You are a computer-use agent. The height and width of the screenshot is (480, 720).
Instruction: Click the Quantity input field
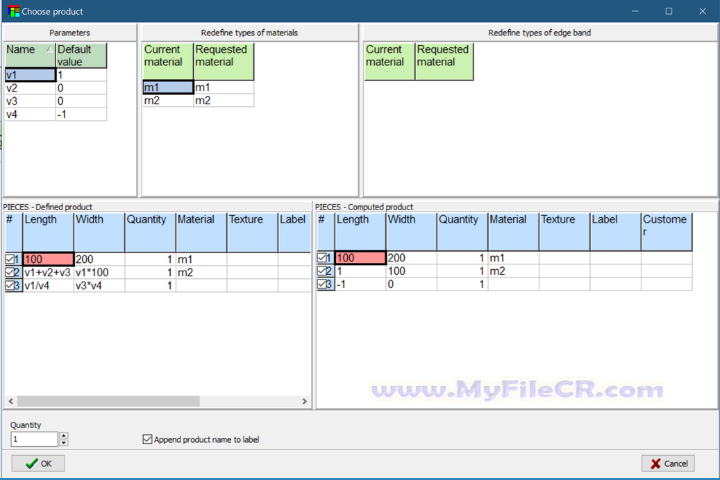[34, 439]
